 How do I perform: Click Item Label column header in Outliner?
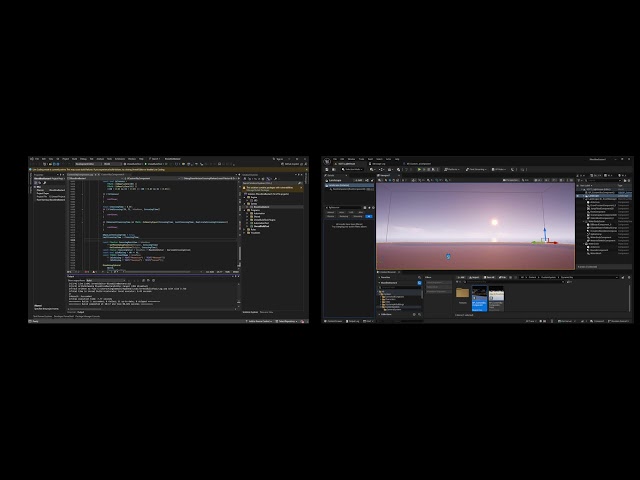pos(585,186)
